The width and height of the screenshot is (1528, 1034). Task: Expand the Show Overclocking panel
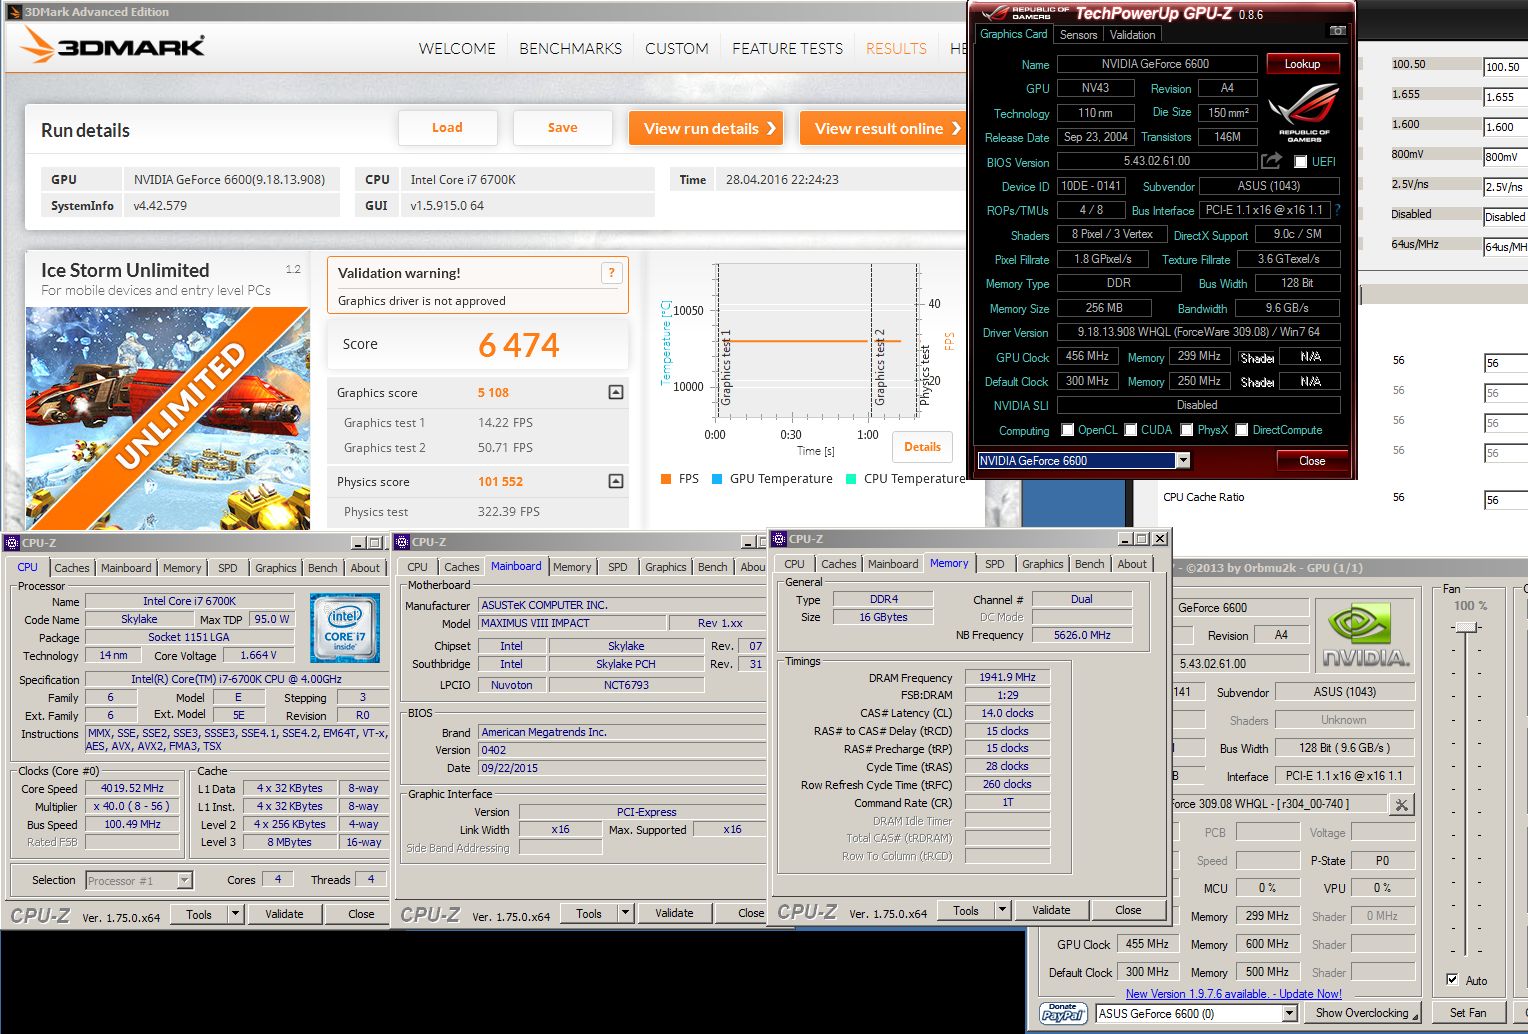point(1361,1013)
